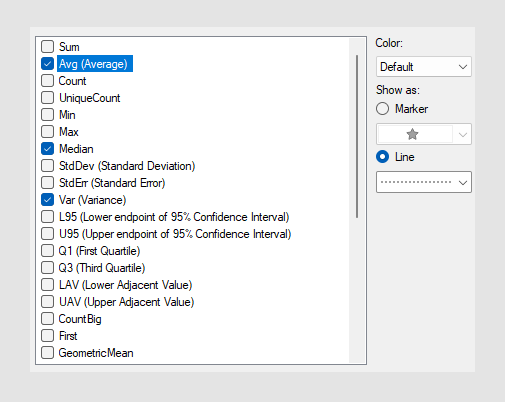The image size is (505, 402).
Task: Check Q1 (First Quartile) box
Action: 47,251
